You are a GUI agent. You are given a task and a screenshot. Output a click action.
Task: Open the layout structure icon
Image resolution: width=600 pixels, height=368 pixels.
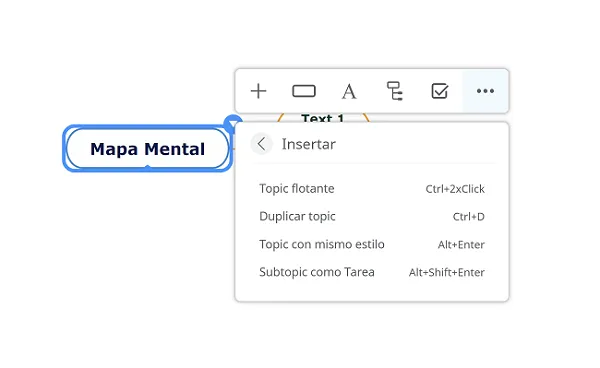[395, 91]
